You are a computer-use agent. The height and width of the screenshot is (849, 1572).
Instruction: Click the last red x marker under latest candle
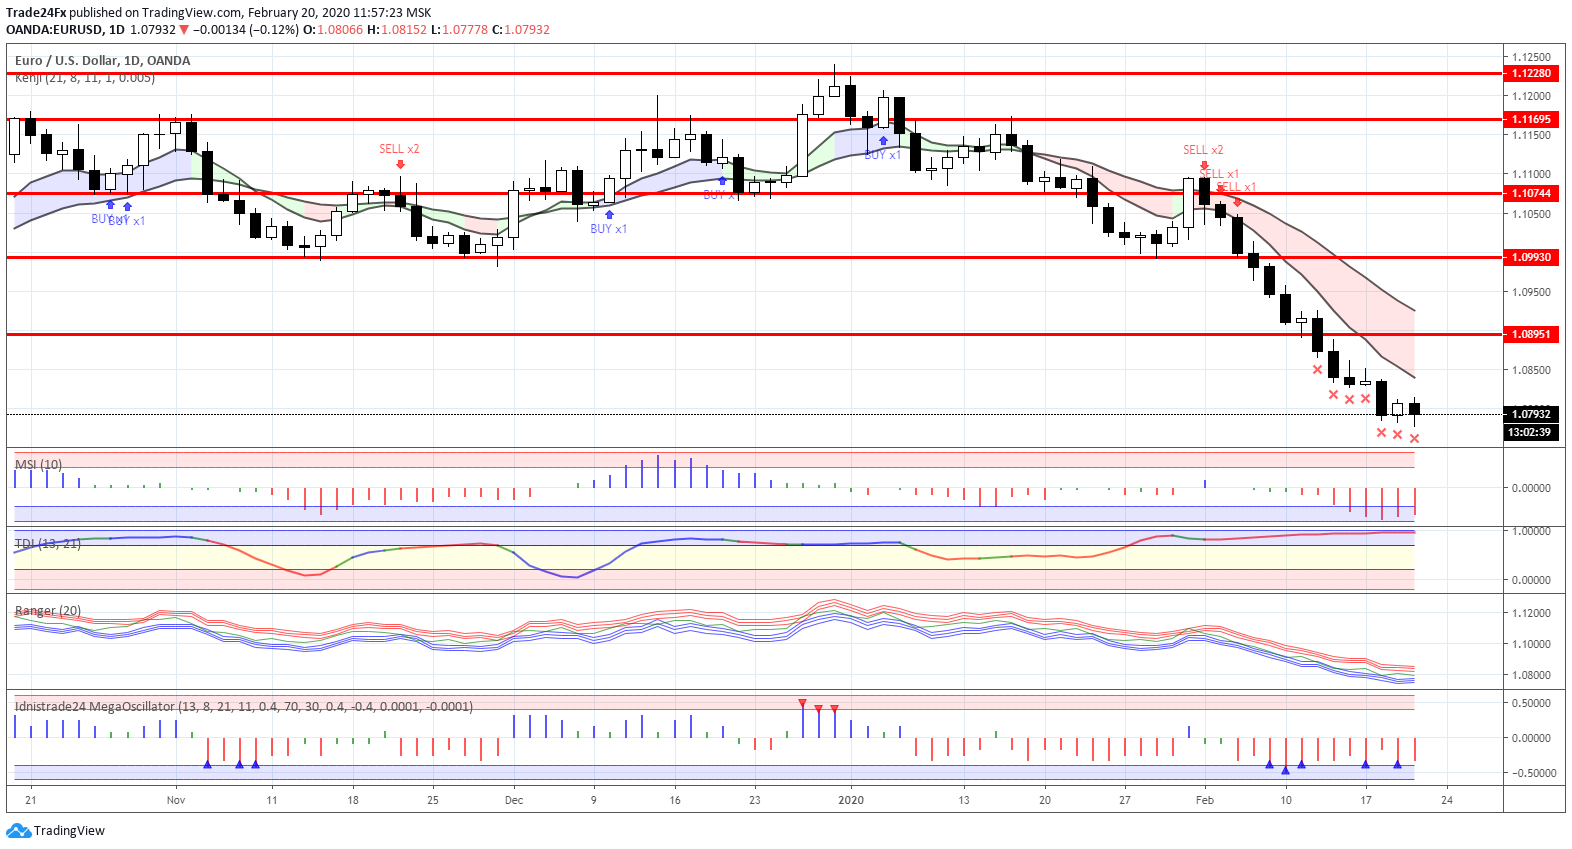[1414, 438]
